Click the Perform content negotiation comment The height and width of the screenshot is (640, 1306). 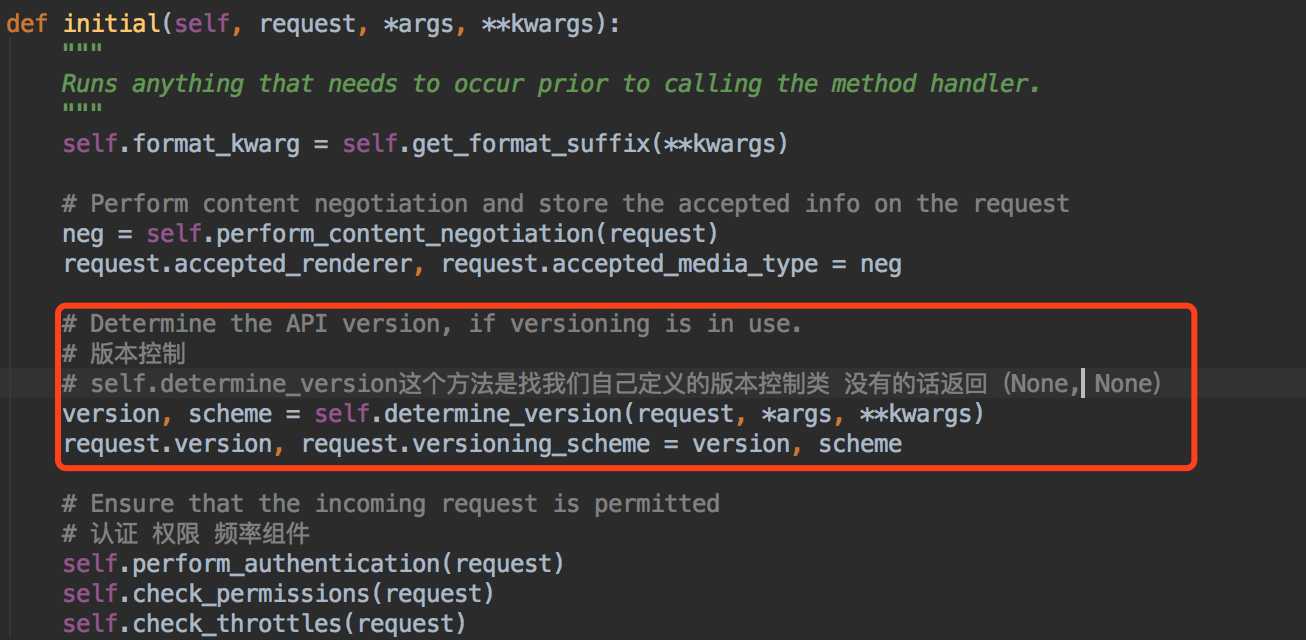(x=566, y=204)
